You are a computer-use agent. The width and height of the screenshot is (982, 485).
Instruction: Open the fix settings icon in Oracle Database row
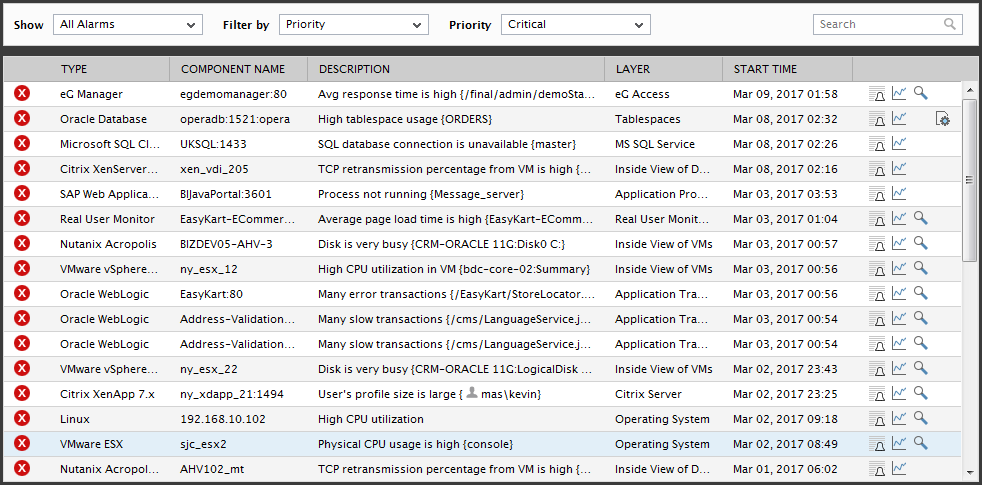(943, 119)
